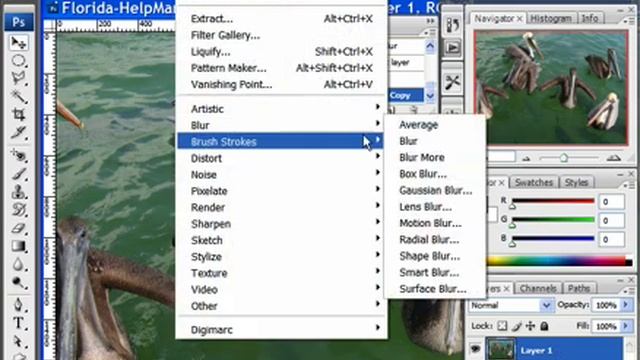Click the Navigator zoom out icon
Image resolution: width=640 pixels, height=360 pixels.
point(526,158)
